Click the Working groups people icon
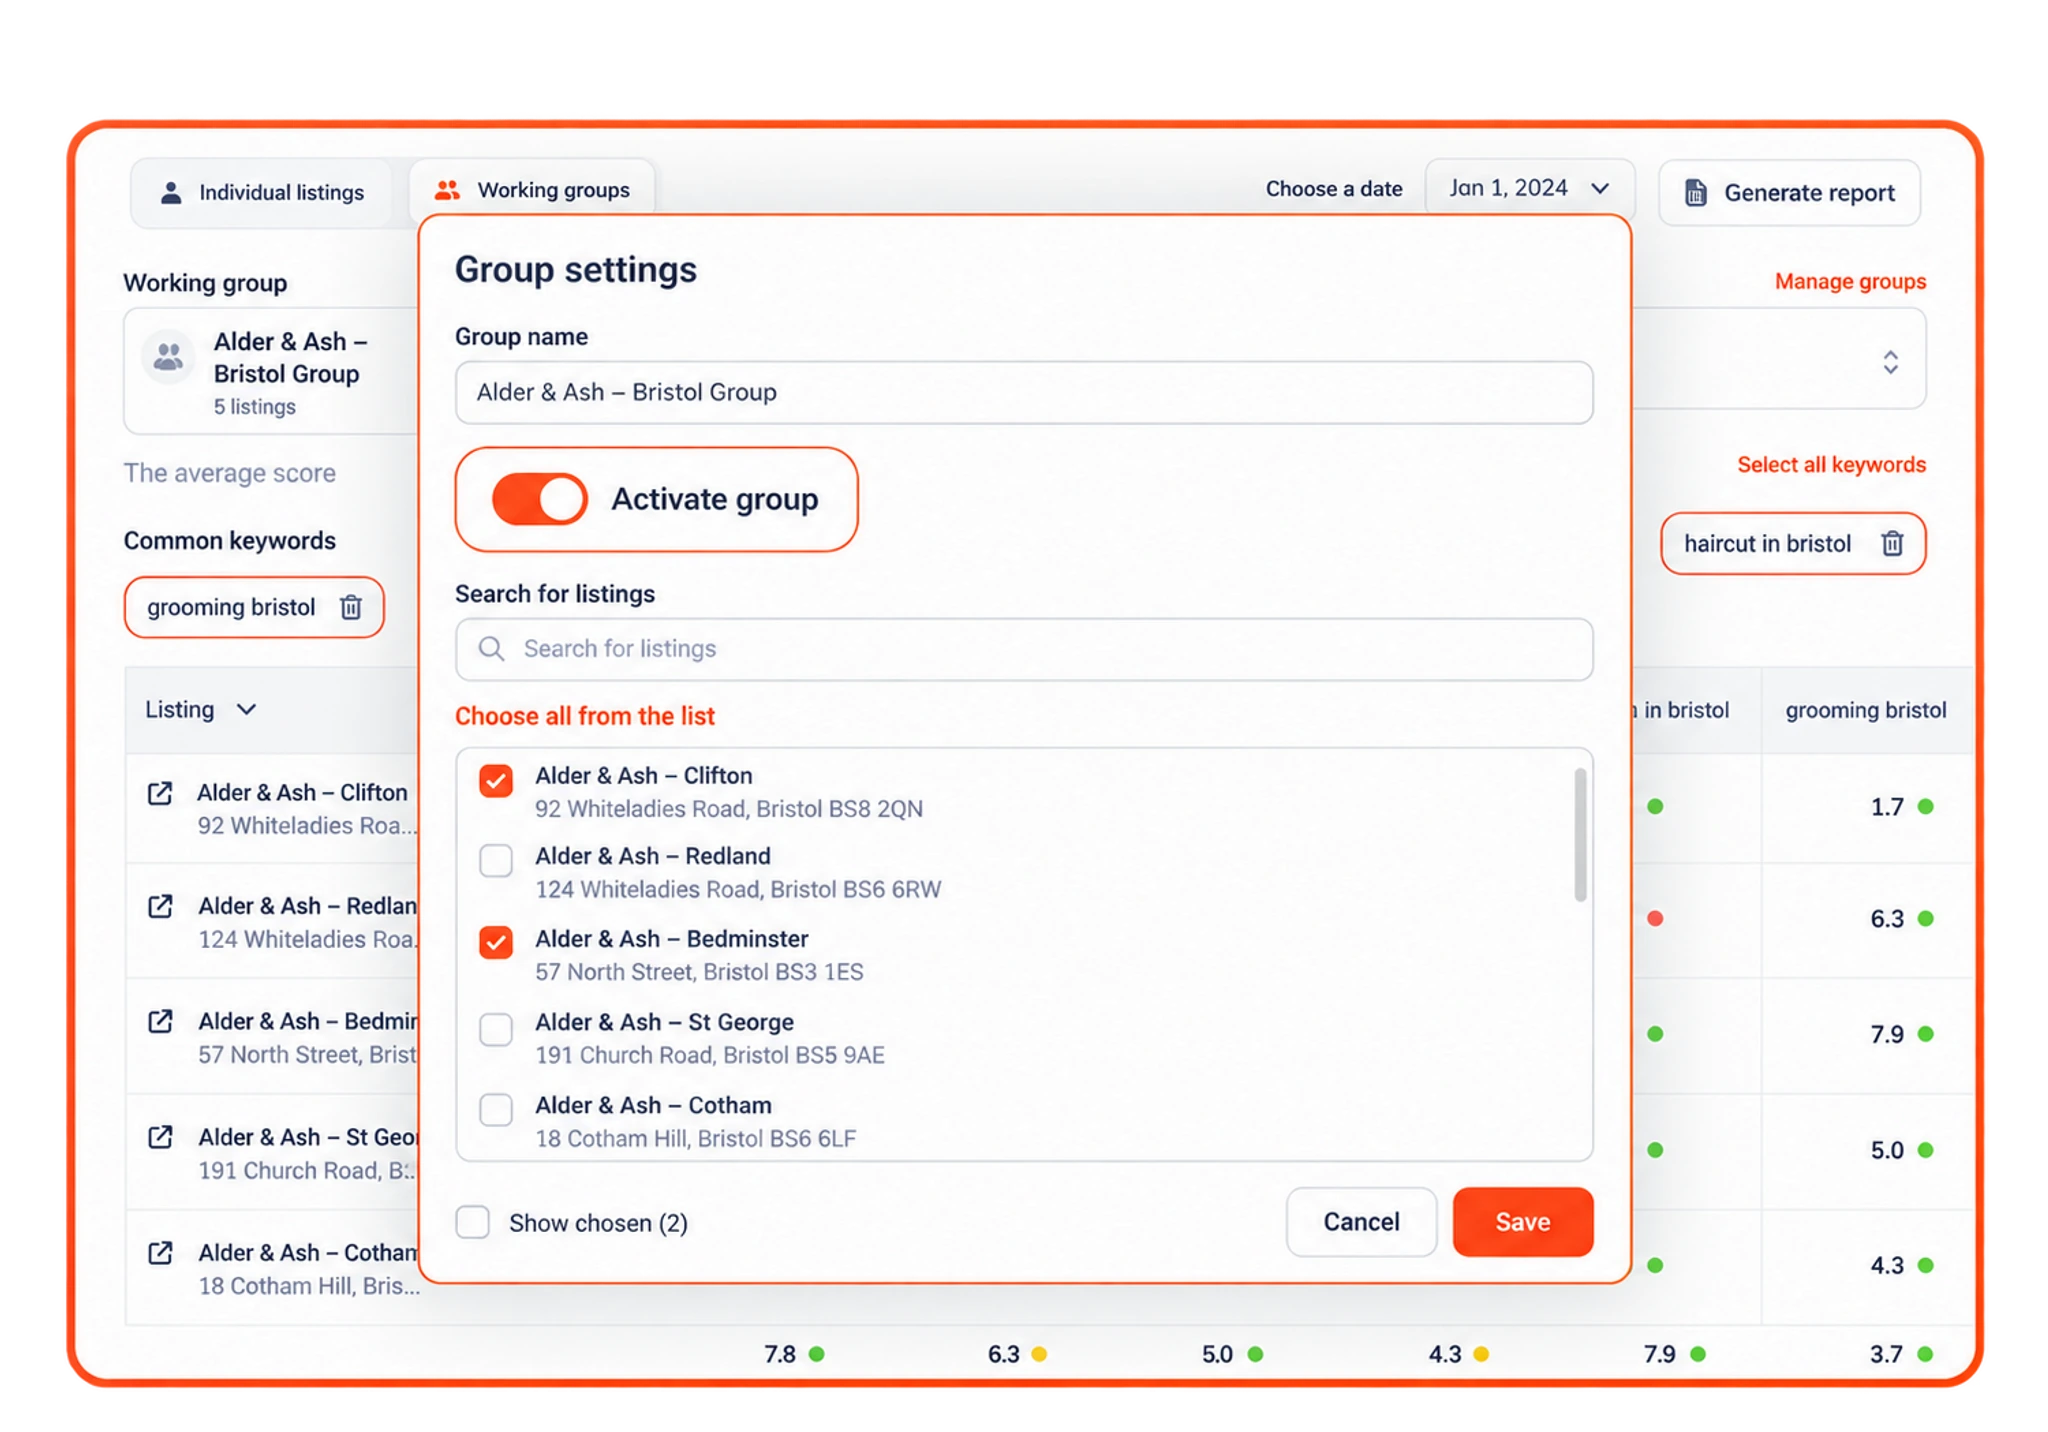This screenshot has height=1432, width=2048. click(447, 190)
